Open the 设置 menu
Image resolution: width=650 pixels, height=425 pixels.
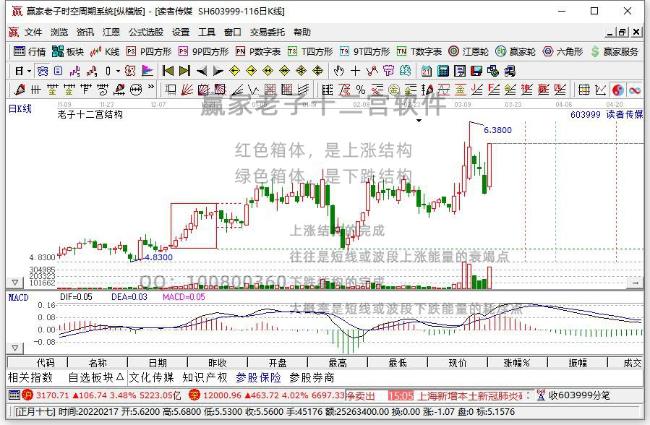(x=181, y=32)
